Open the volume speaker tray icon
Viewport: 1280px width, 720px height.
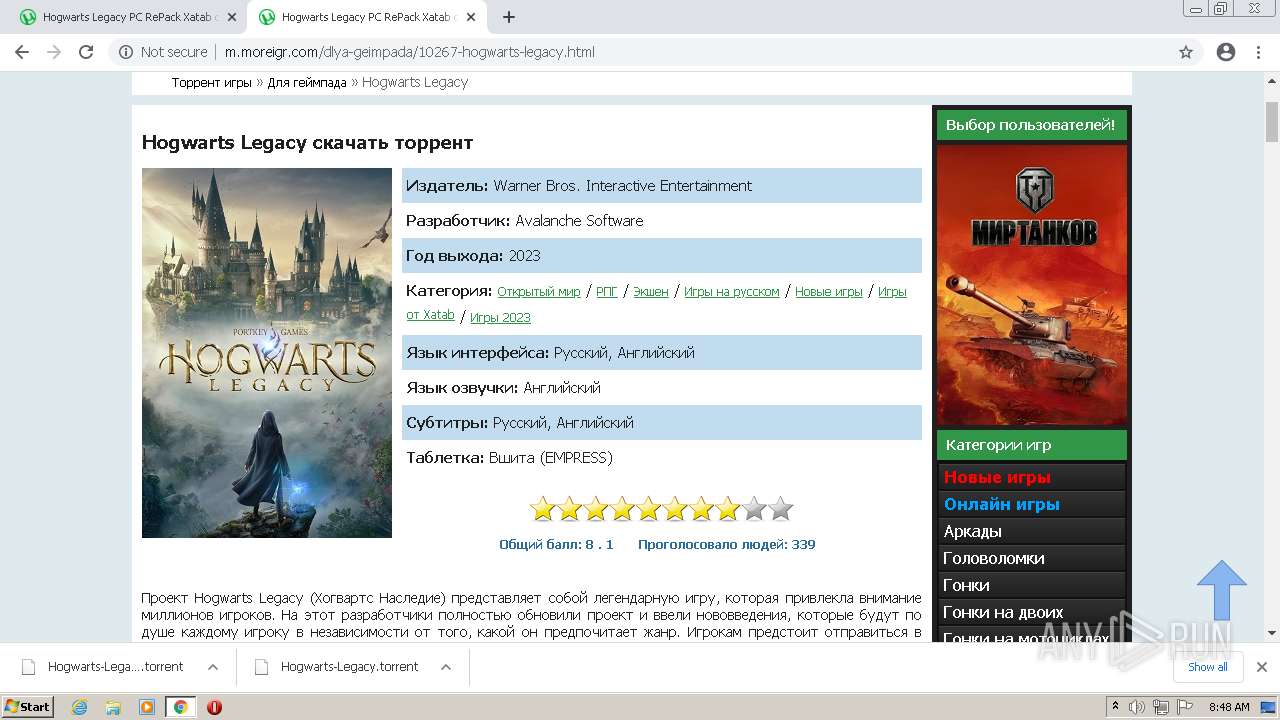coord(1139,707)
